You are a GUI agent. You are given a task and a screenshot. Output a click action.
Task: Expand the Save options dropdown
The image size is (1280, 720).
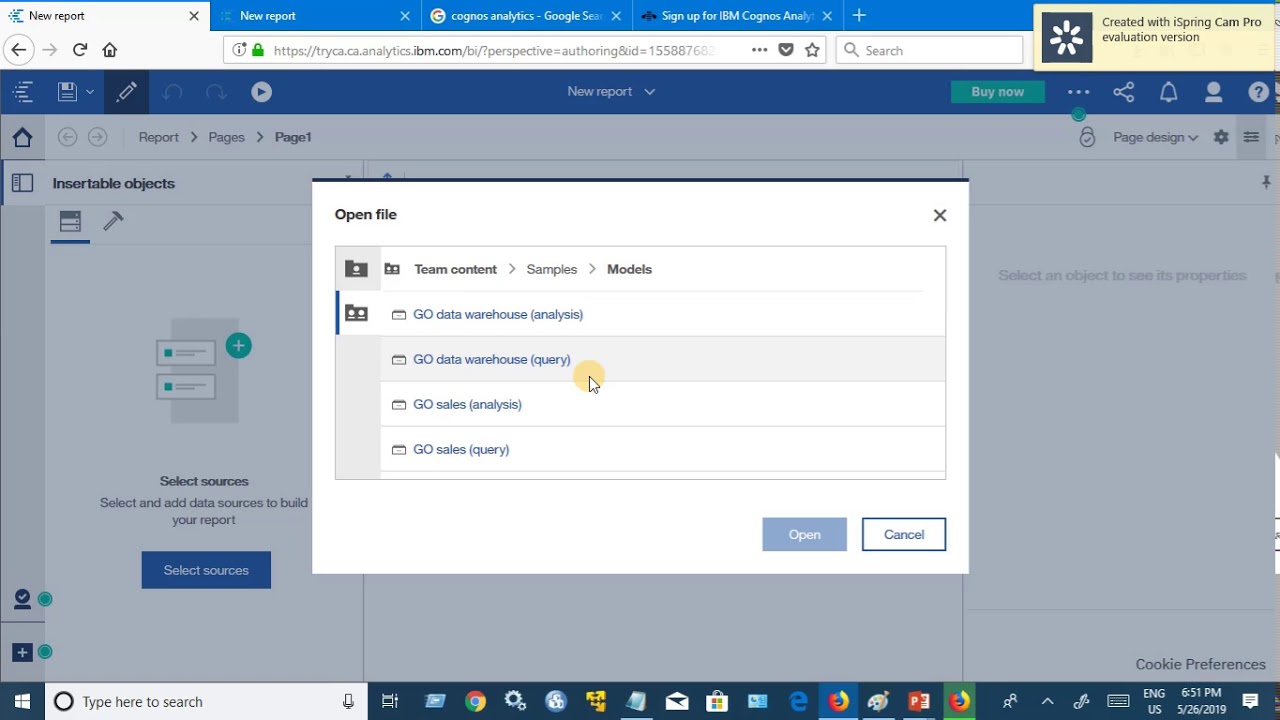pos(90,92)
